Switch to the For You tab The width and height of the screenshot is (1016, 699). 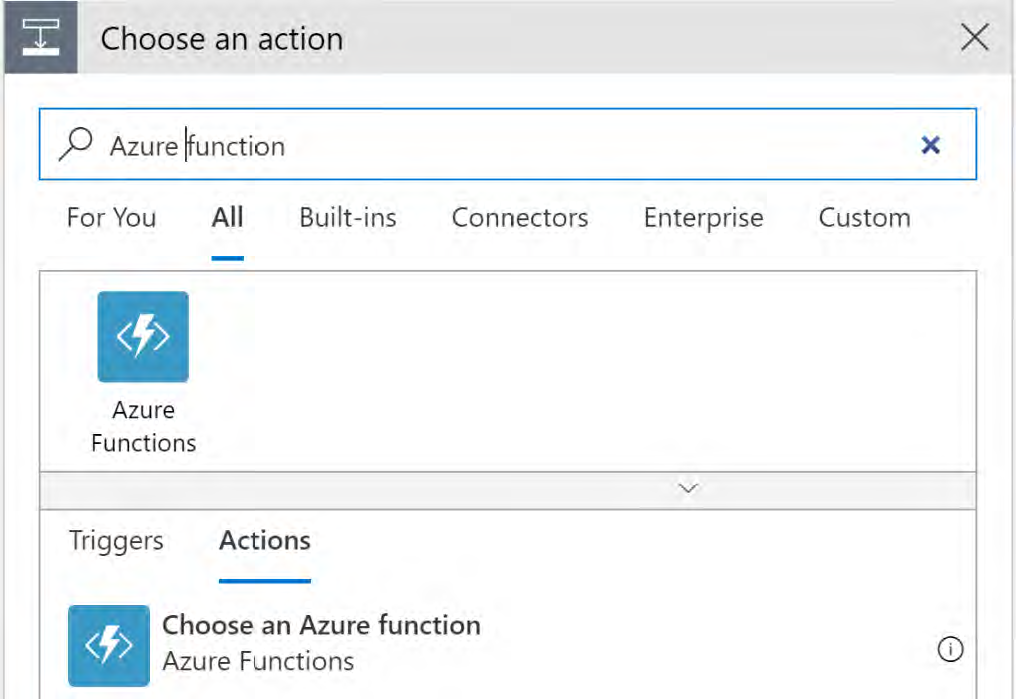coord(111,218)
